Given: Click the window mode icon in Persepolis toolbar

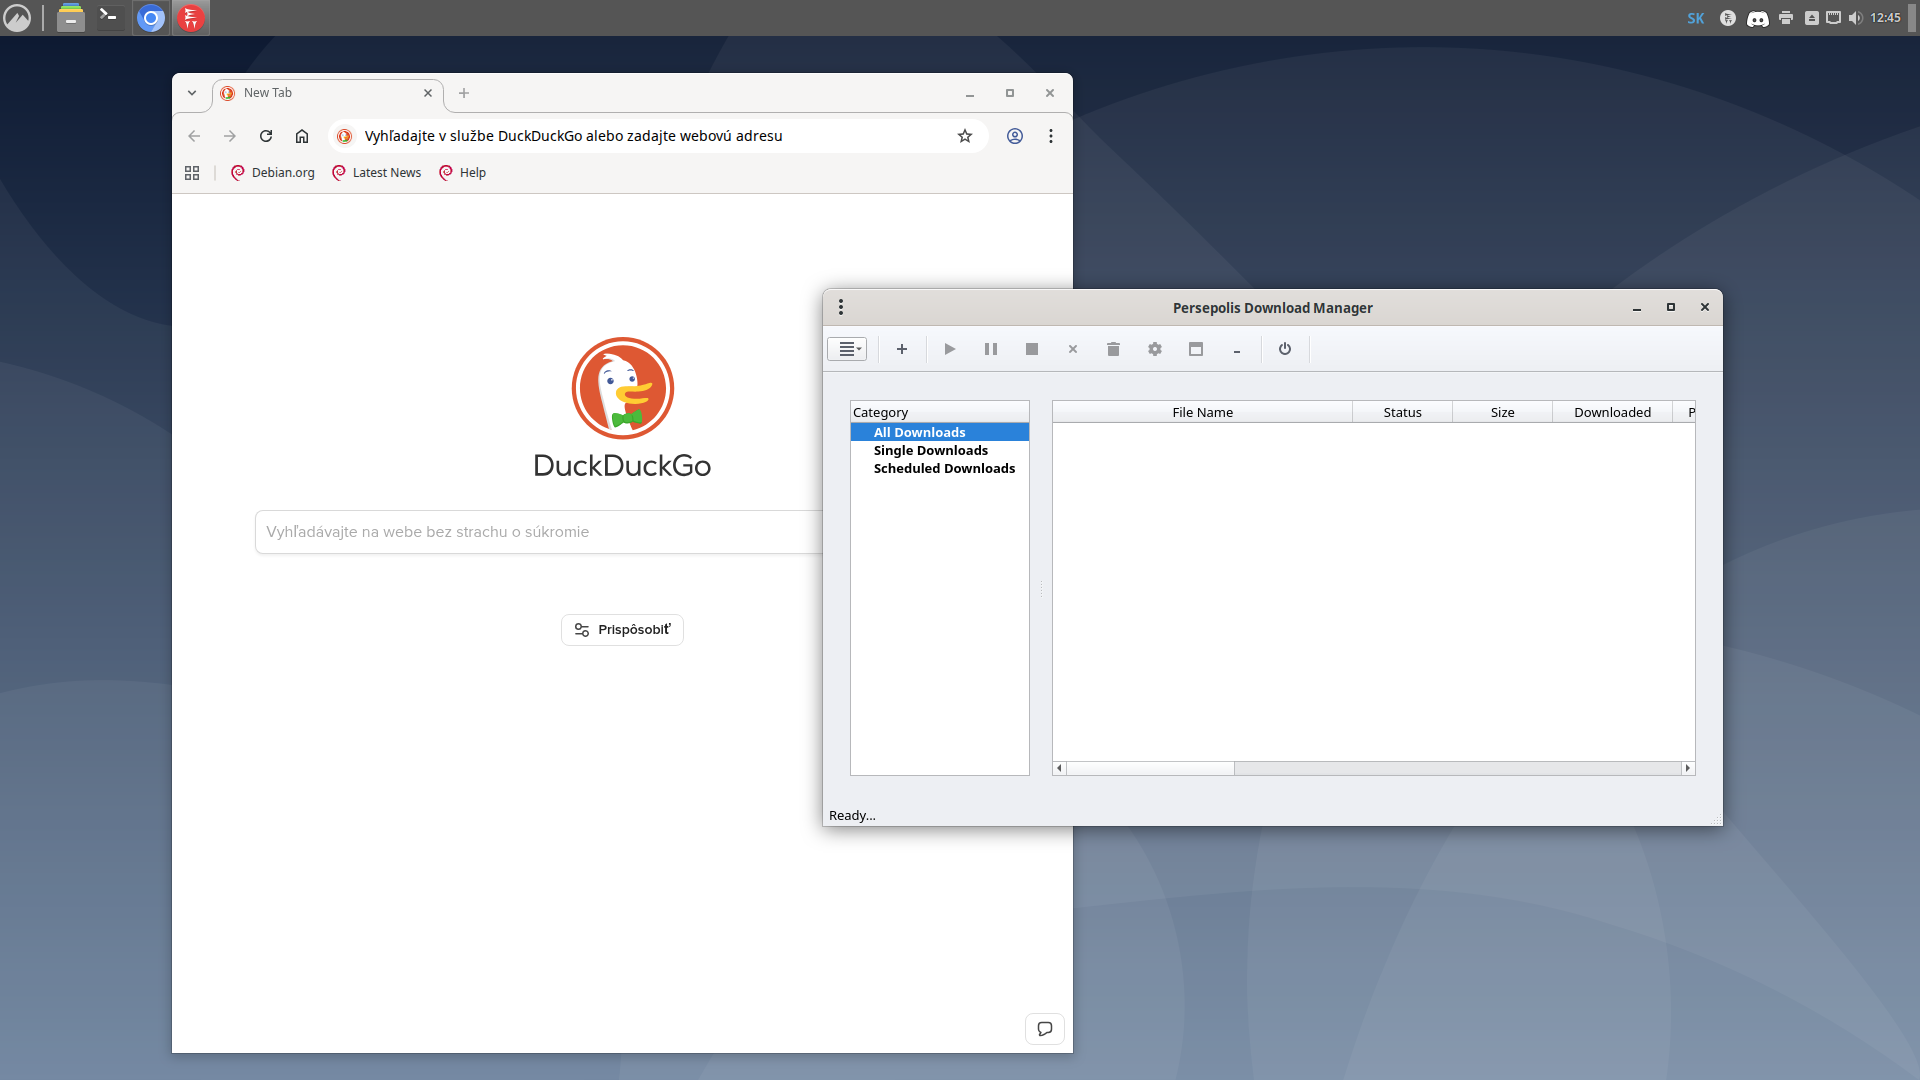Looking at the screenshot, I should [x=1196, y=349].
